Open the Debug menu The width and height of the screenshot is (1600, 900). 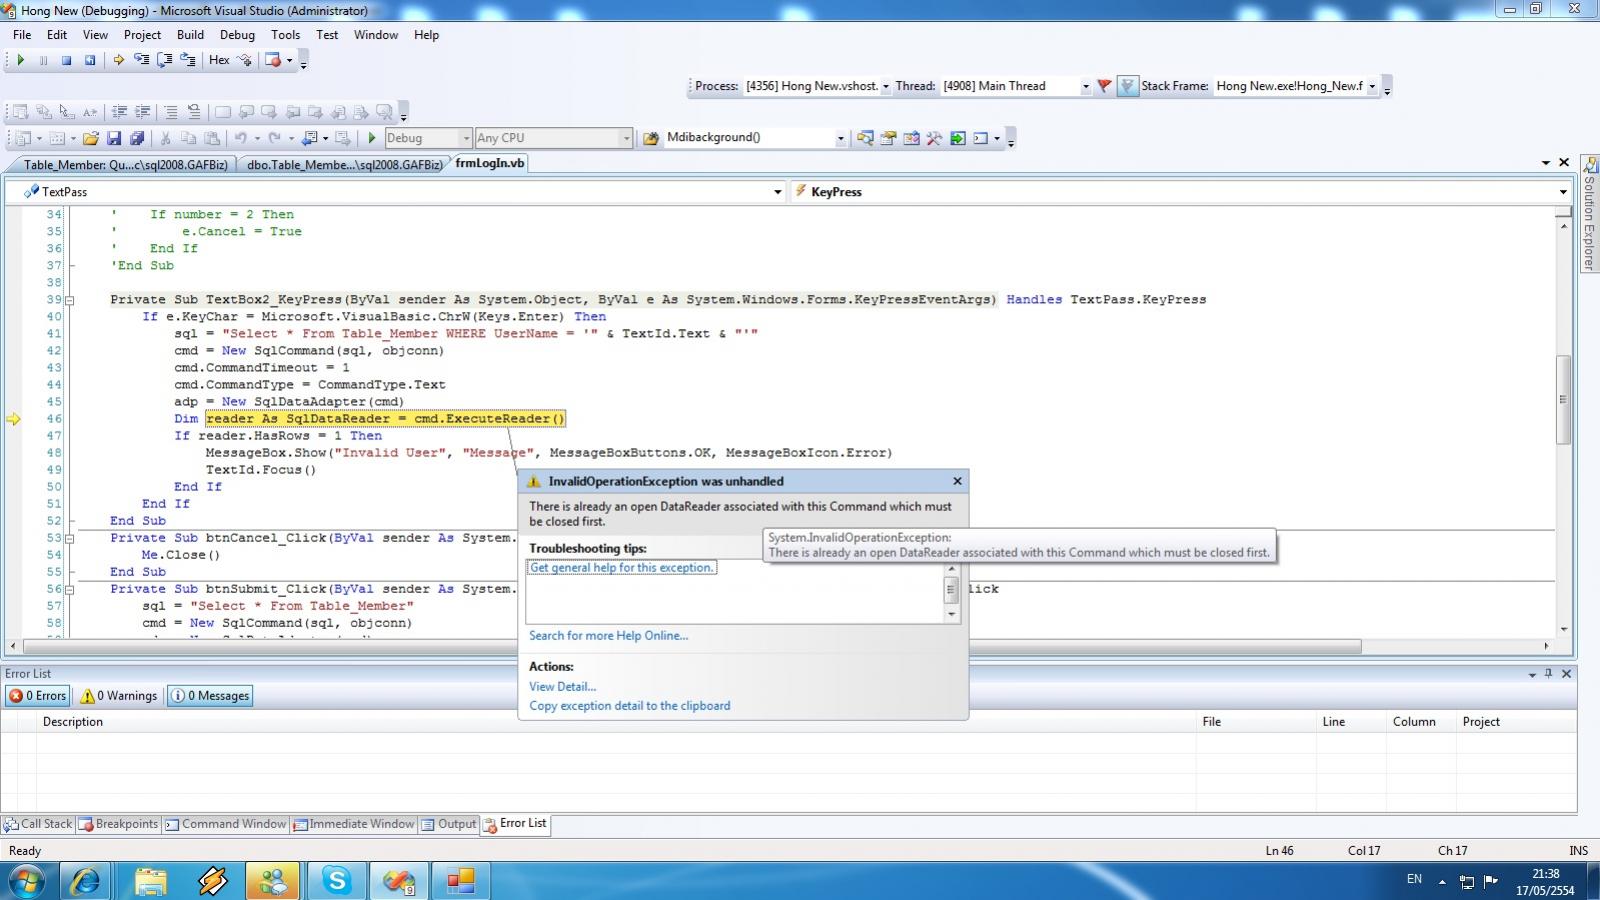pos(237,35)
